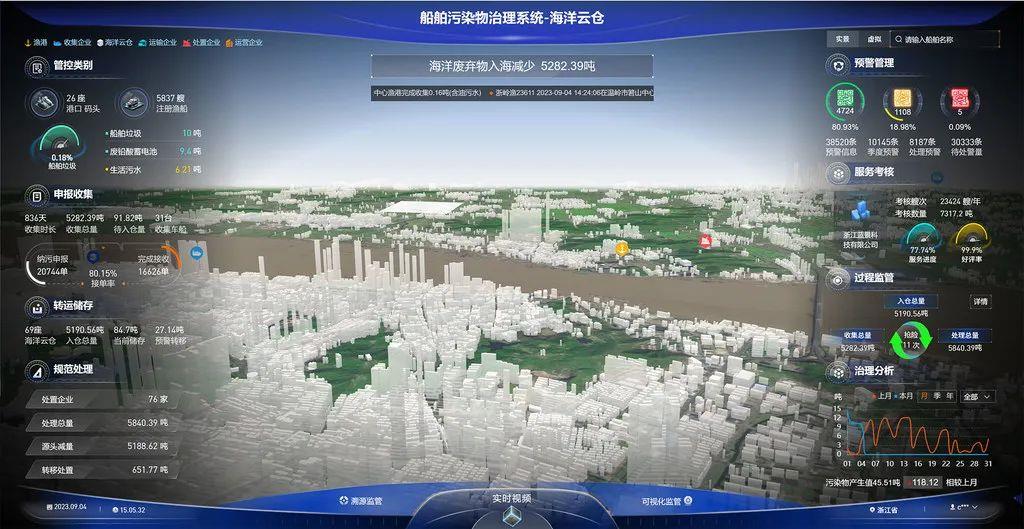Click the 处置企业 76家 row
This screenshot has height=529, width=1024.
click(x=101, y=399)
